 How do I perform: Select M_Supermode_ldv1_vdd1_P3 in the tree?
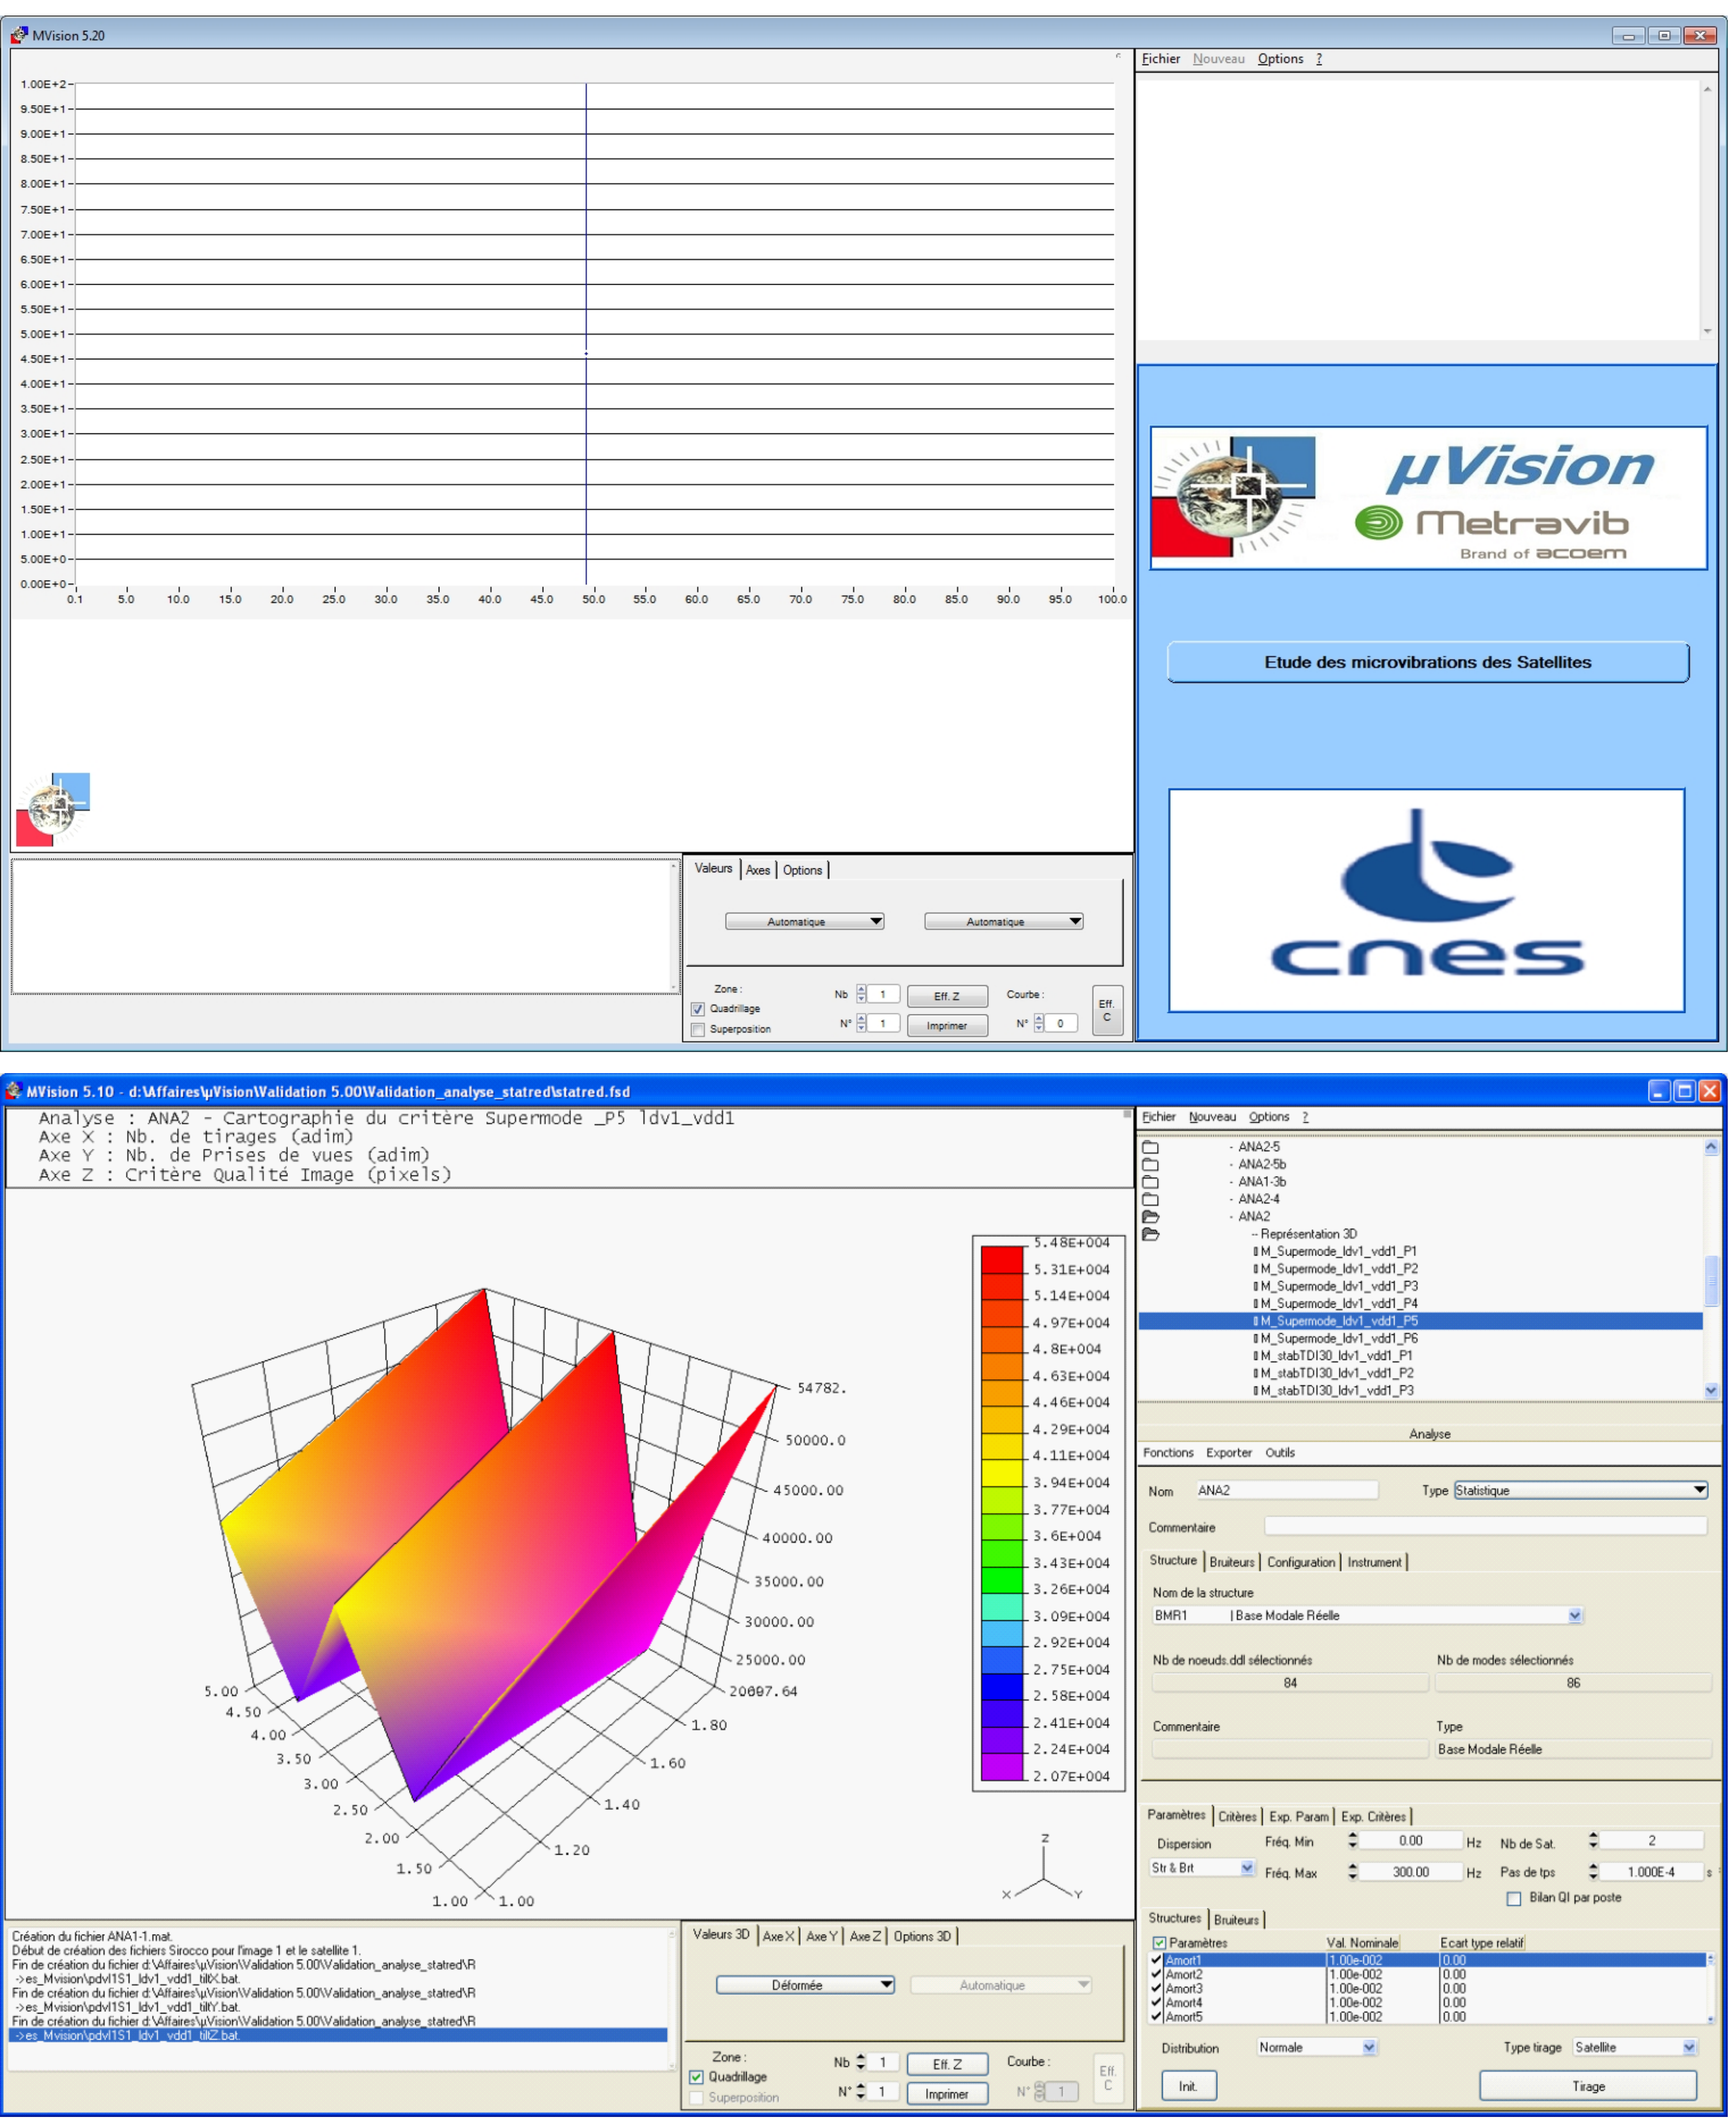coord(1338,1286)
